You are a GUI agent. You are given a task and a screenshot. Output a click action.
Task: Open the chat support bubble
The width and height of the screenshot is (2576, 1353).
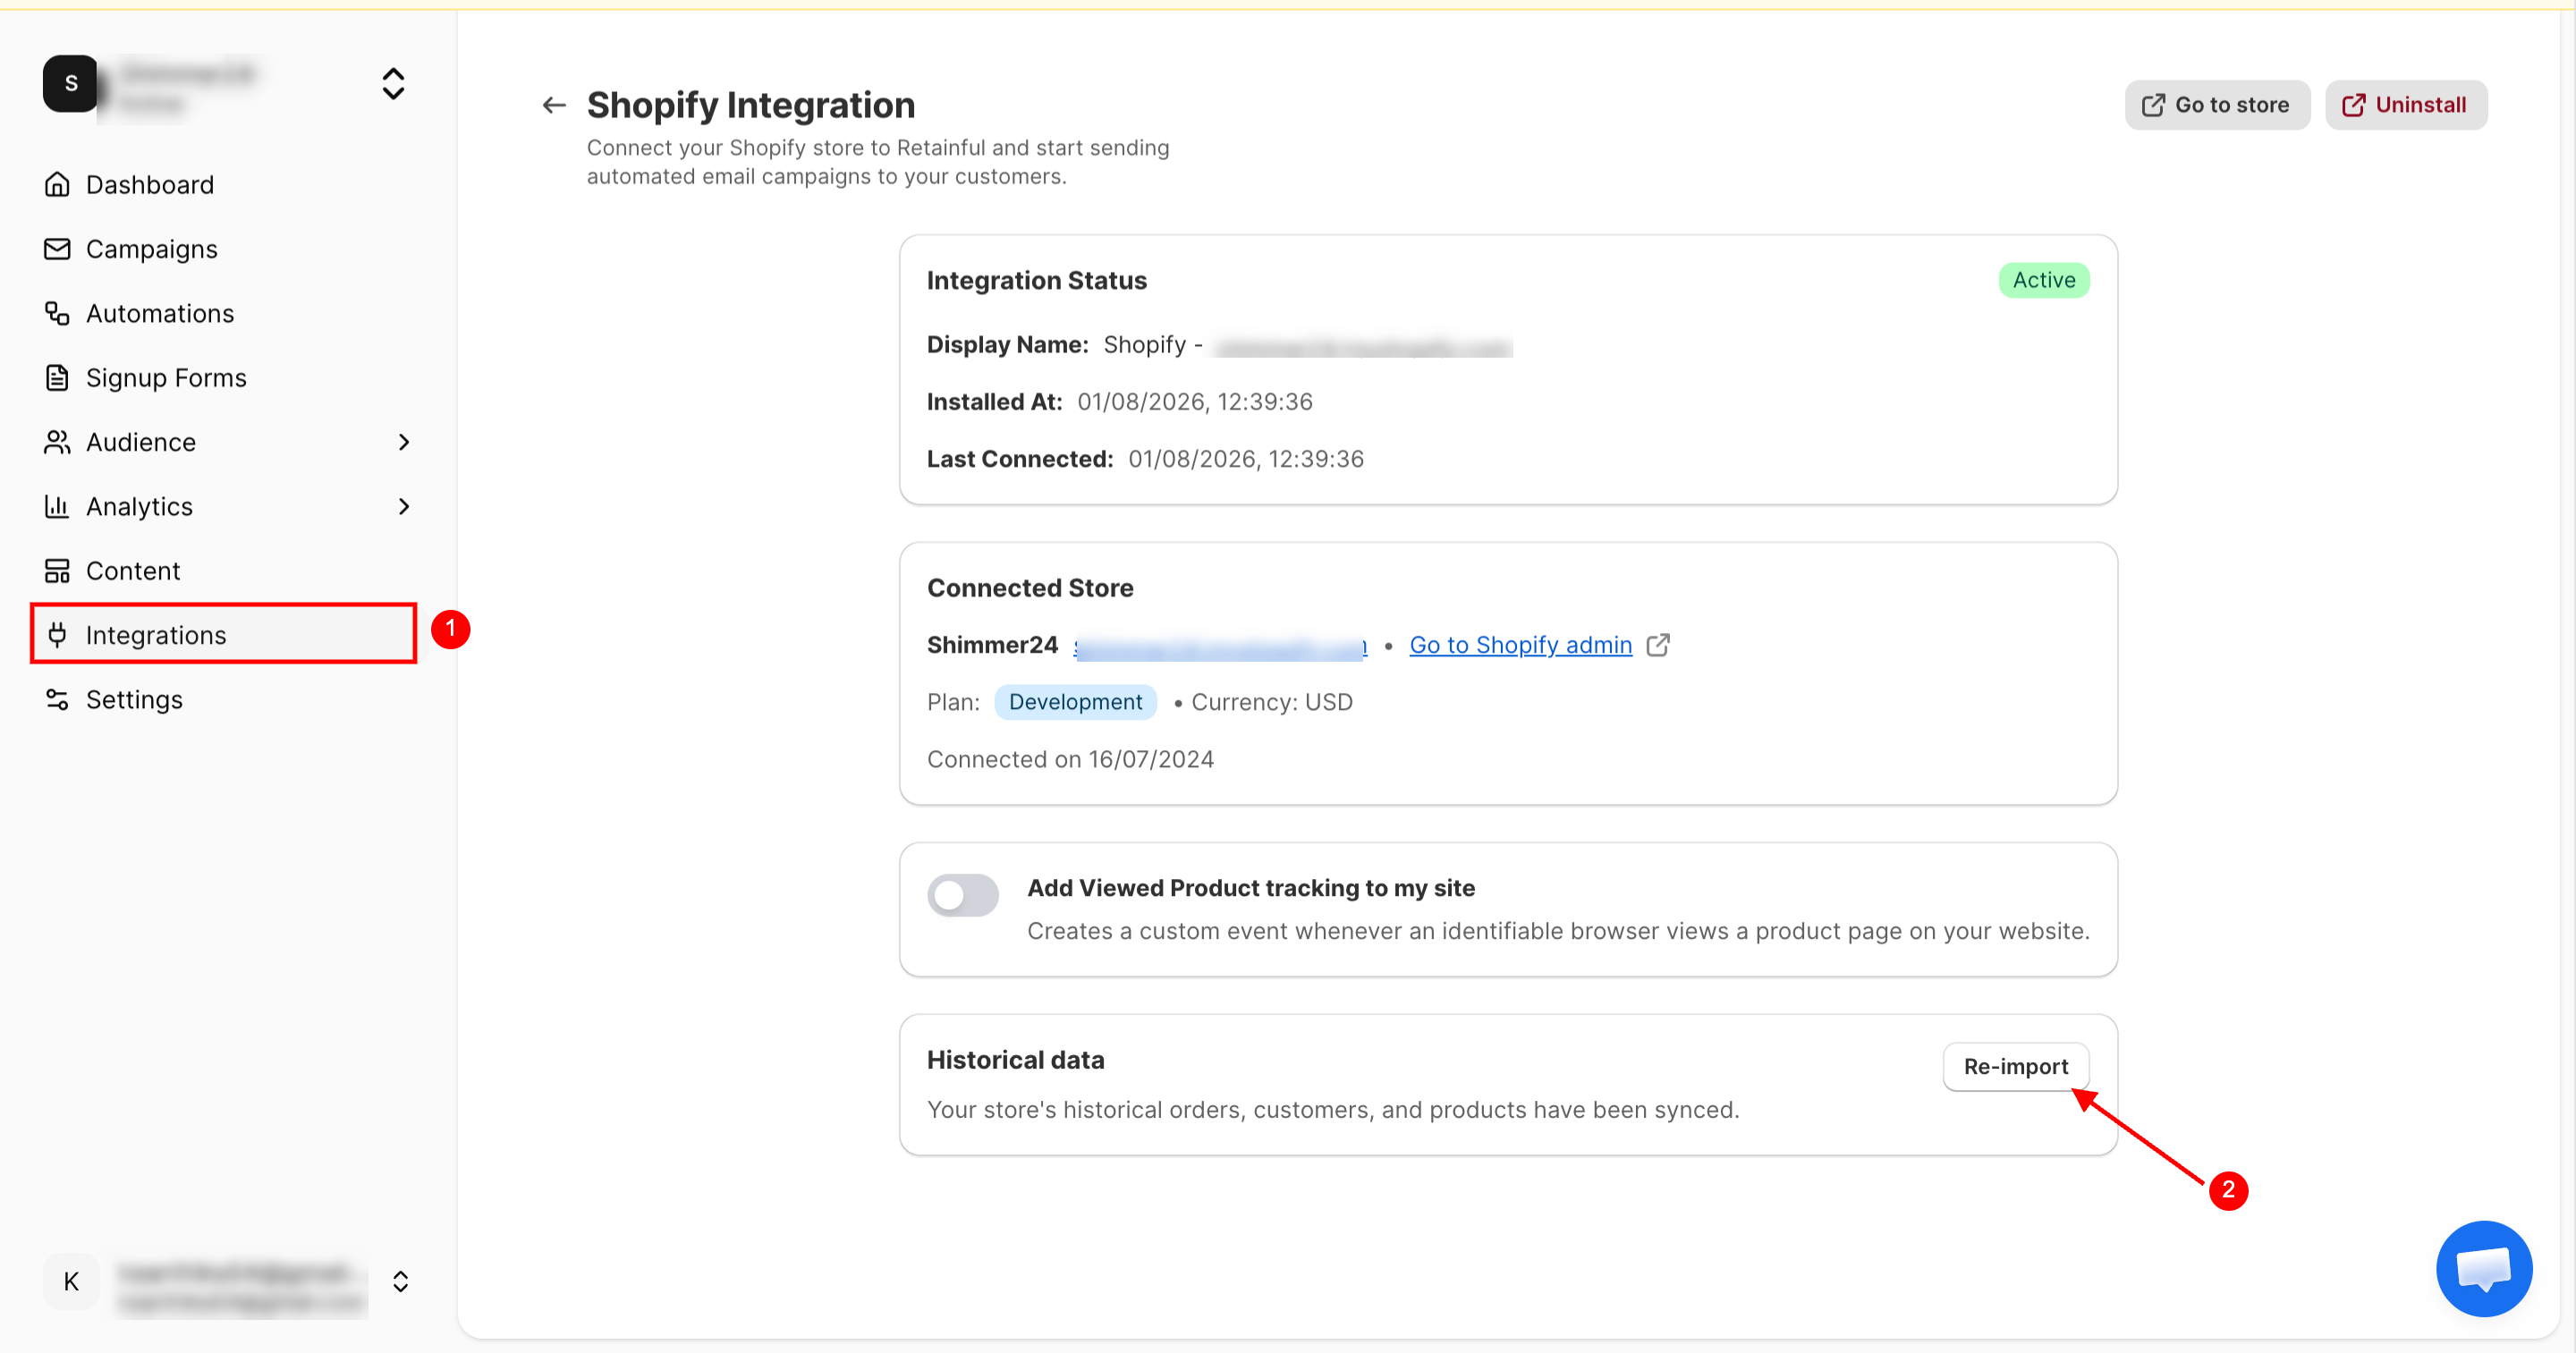click(2484, 1269)
